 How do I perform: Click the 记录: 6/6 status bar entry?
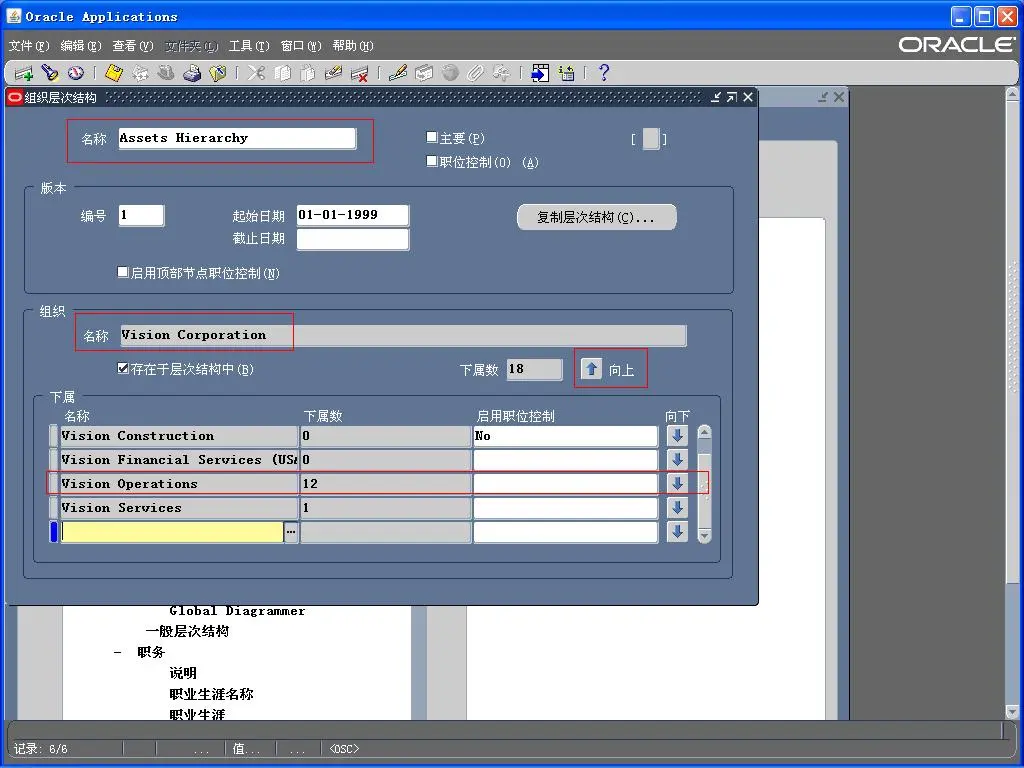coord(40,748)
